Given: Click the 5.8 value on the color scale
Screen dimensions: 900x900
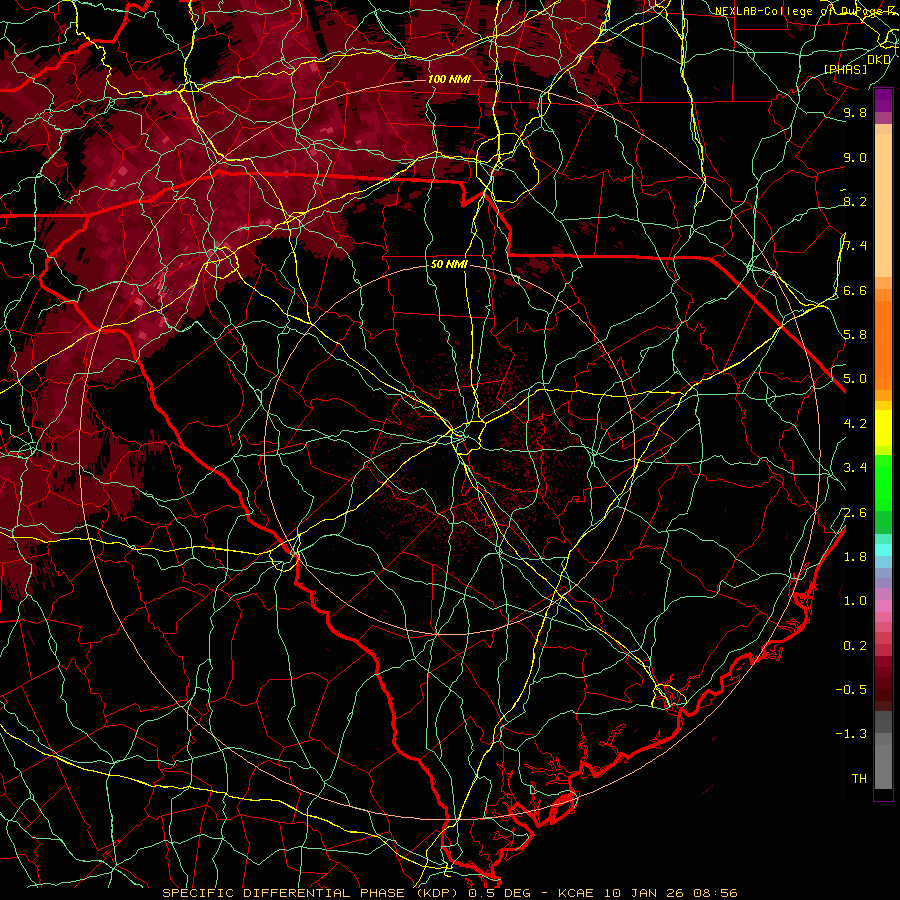Looking at the screenshot, I should [855, 335].
